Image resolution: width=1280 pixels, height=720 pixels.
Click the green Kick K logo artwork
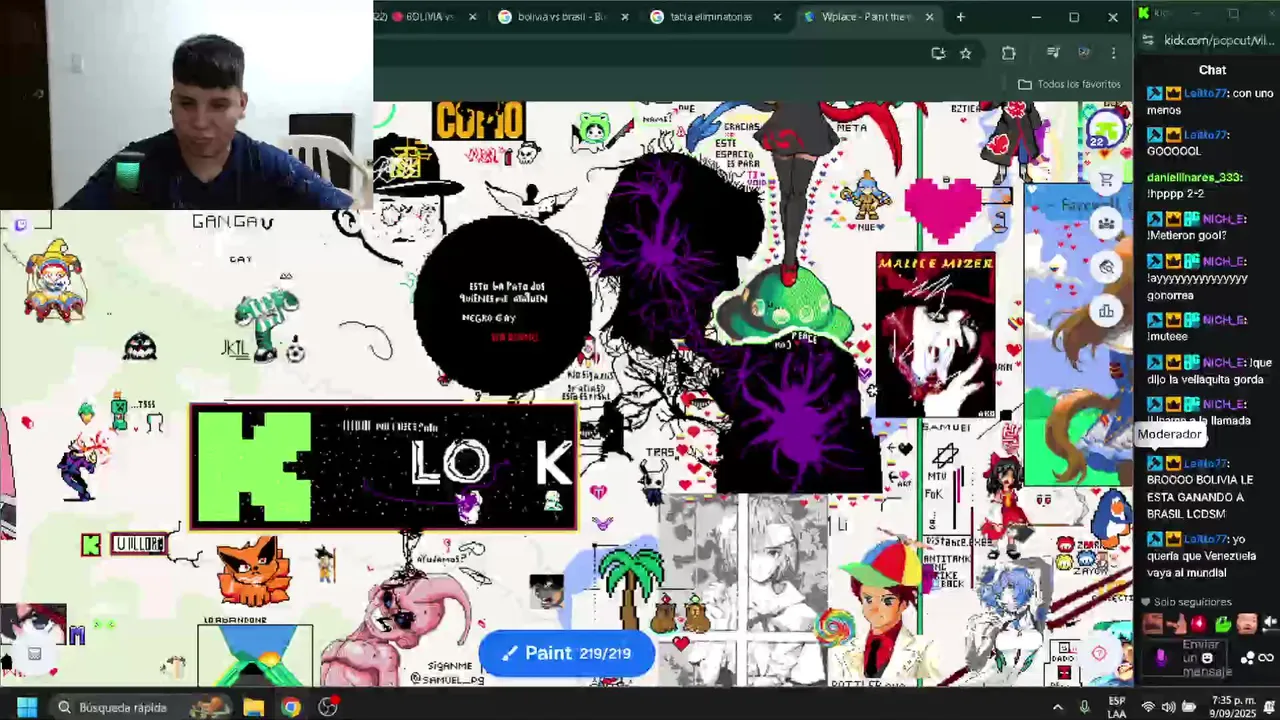[x=254, y=467]
